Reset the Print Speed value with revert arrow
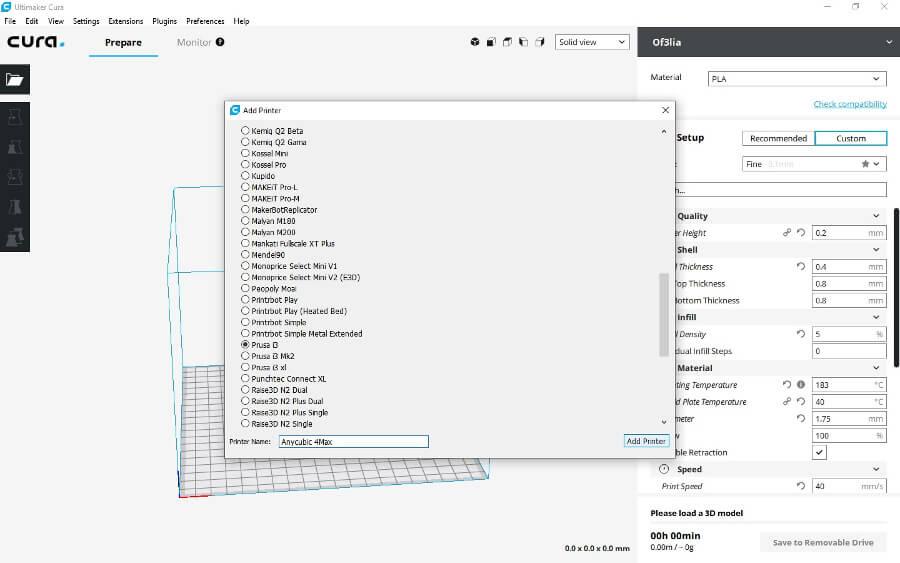 tap(800, 486)
